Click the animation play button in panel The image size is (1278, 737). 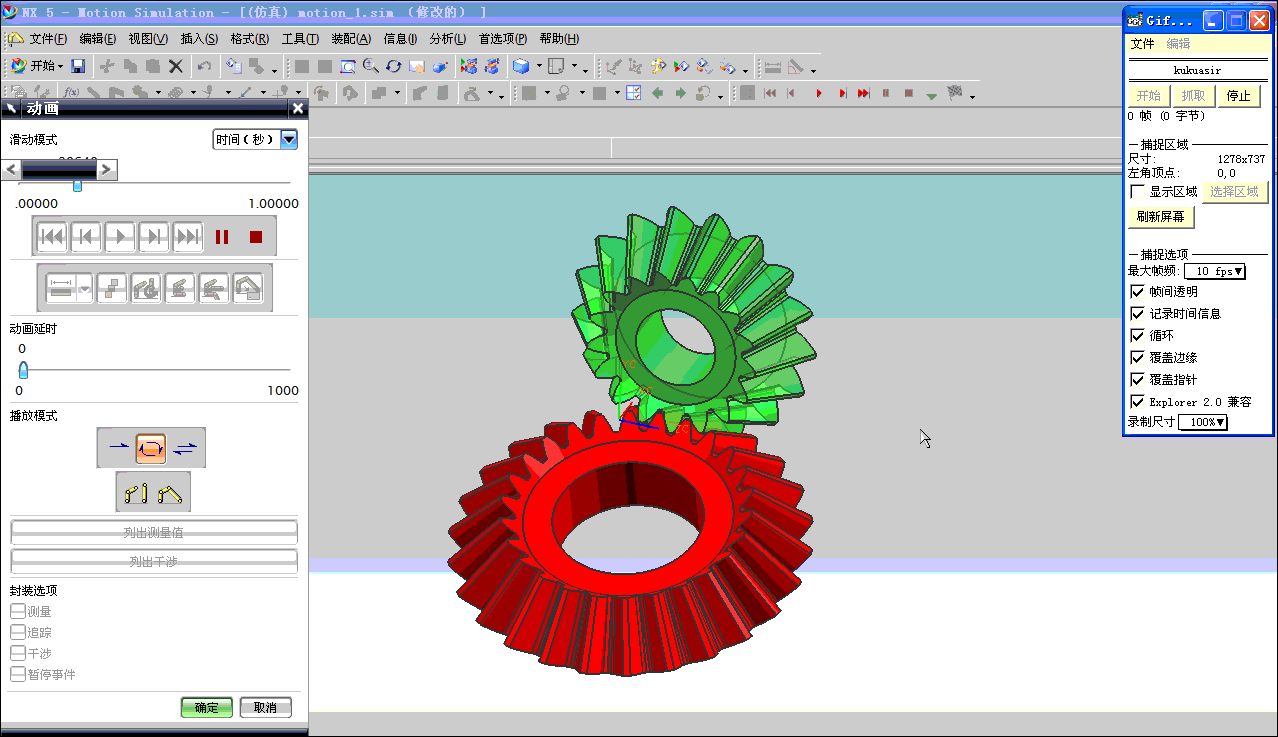120,237
